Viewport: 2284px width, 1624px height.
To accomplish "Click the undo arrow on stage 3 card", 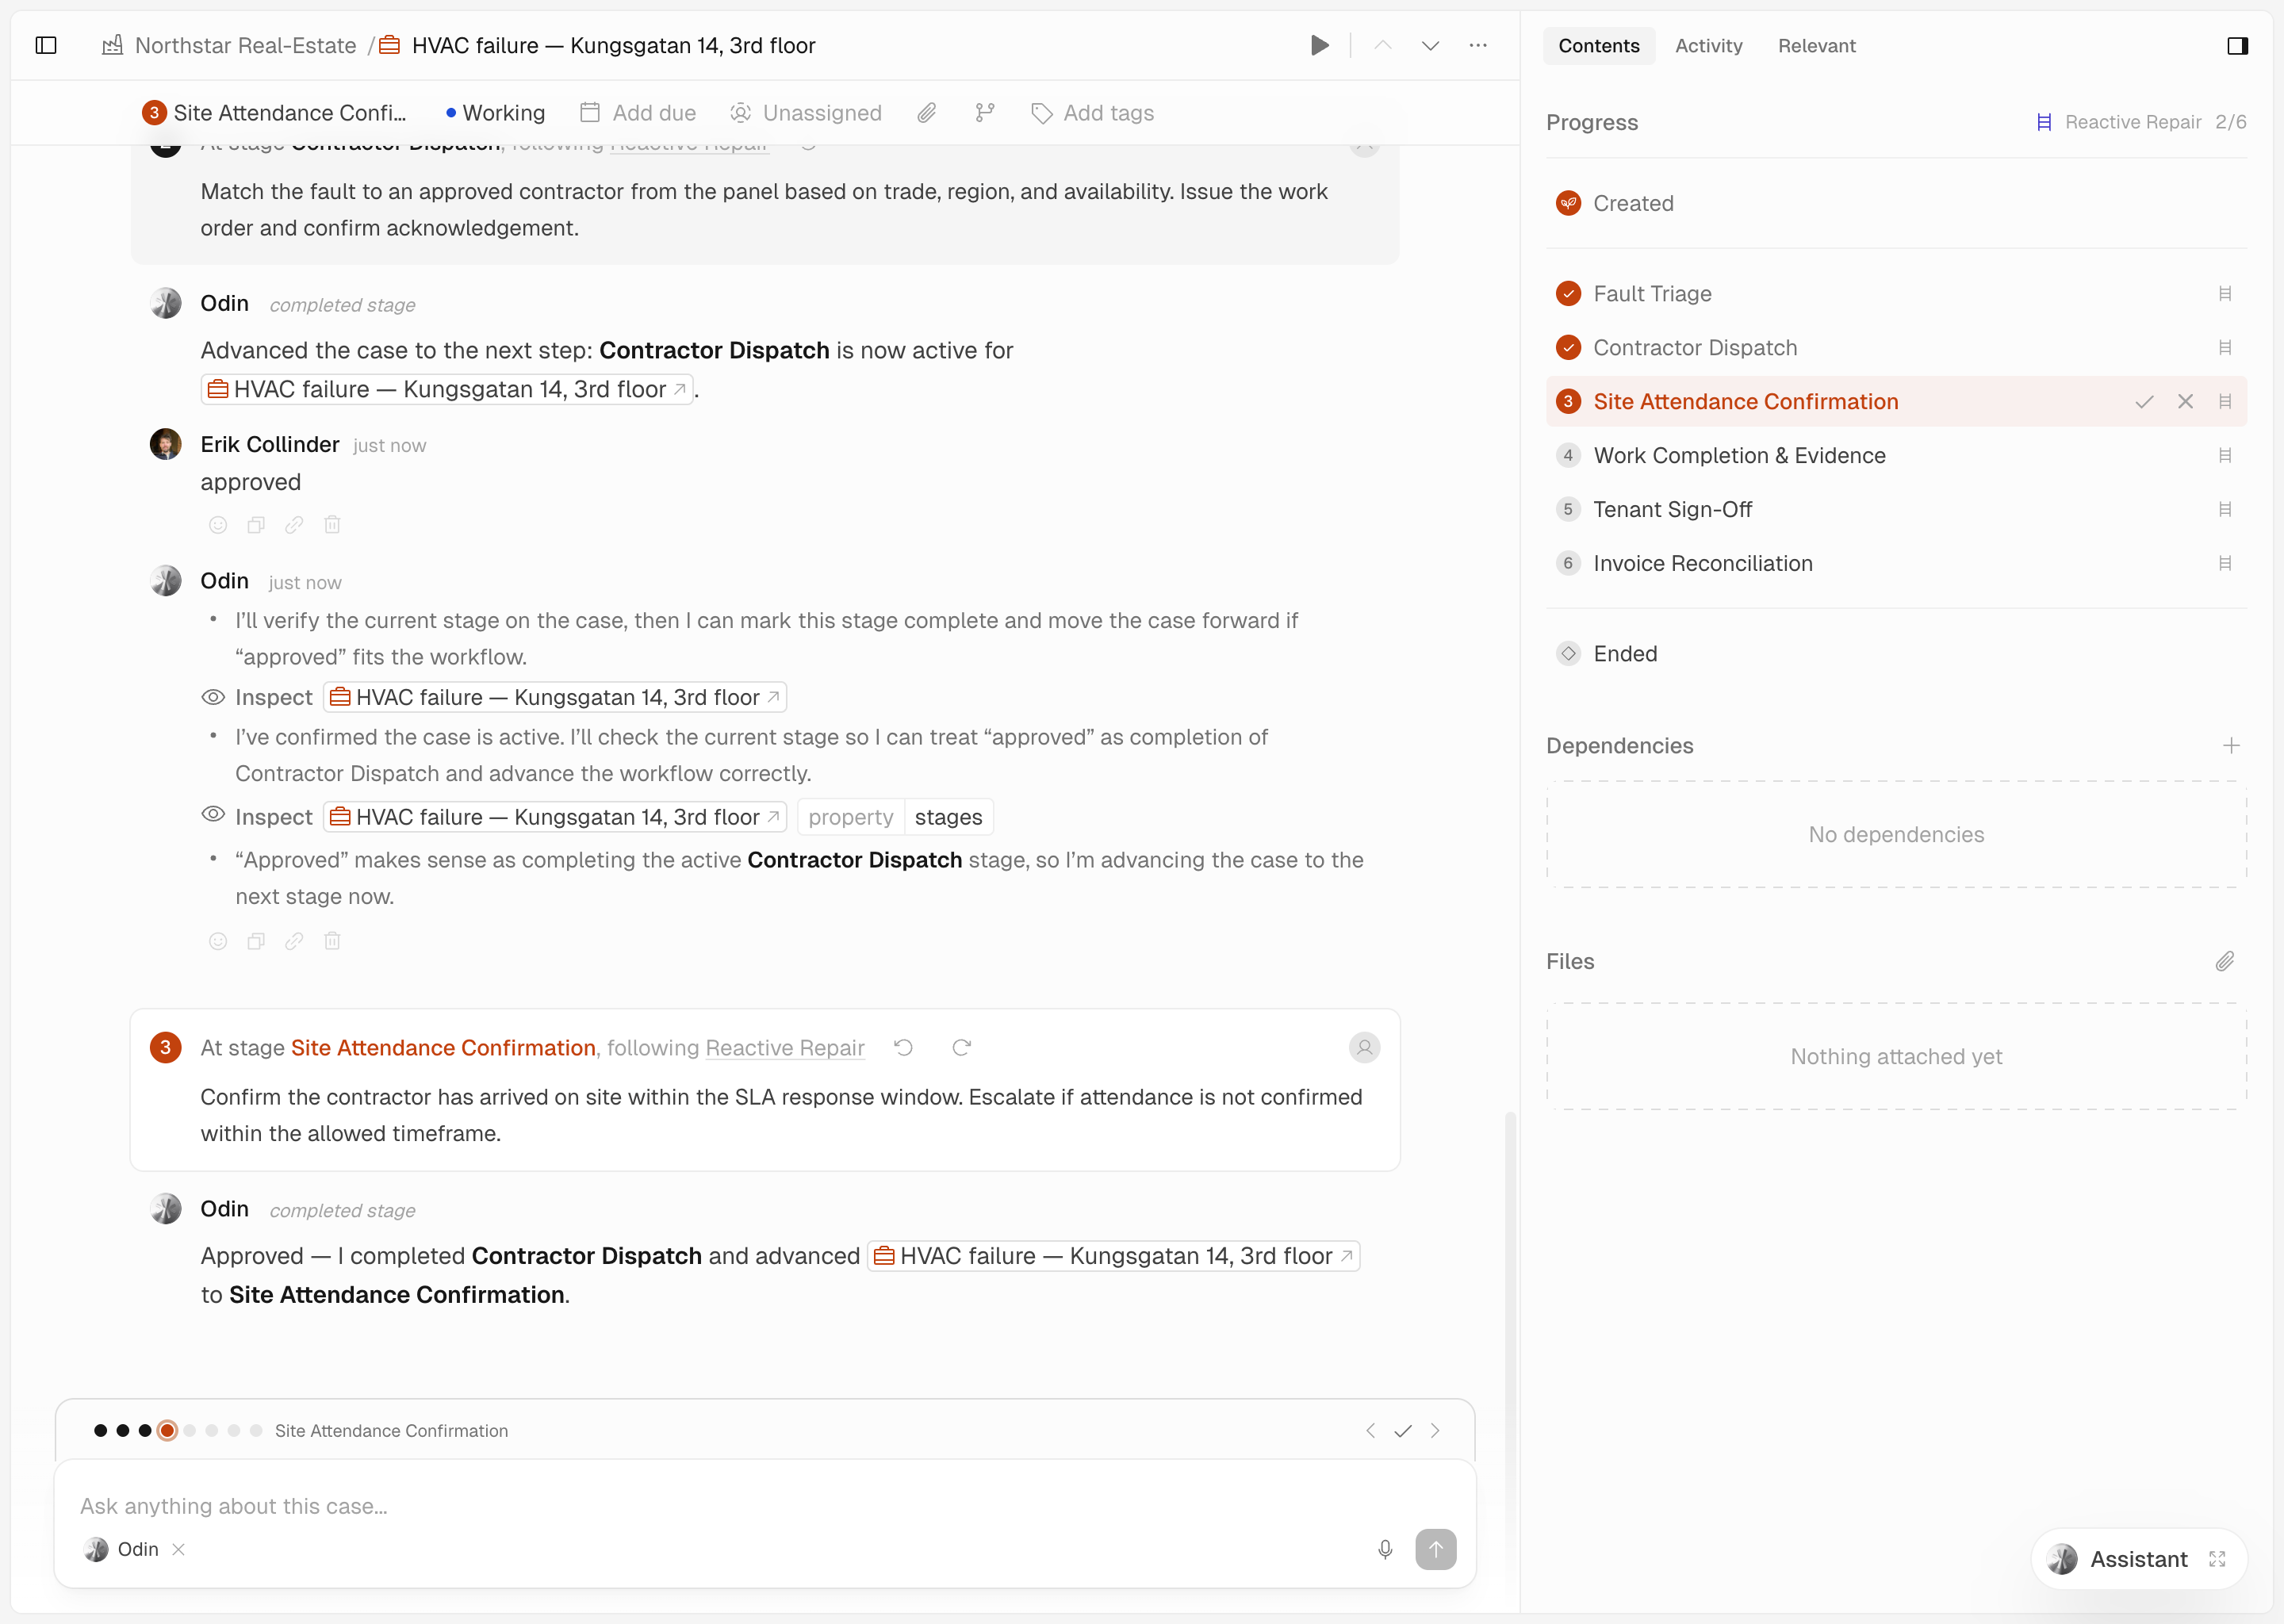I will (904, 1047).
